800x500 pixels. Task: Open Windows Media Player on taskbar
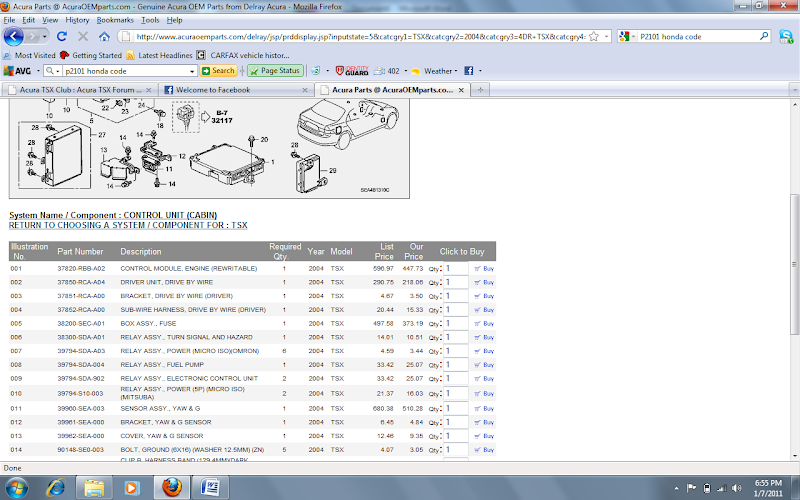(x=132, y=488)
